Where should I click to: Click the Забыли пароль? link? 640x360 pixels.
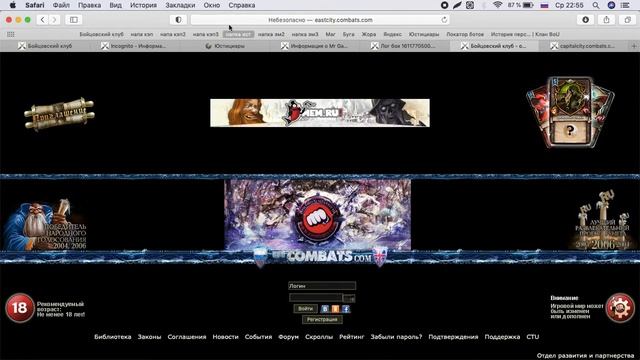396,337
